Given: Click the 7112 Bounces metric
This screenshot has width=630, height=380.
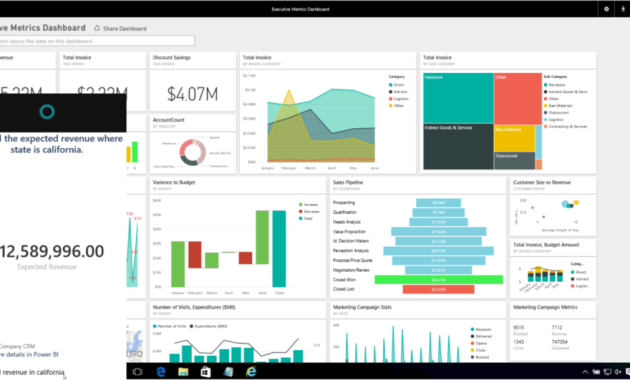Looking at the screenshot, I should pyautogui.click(x=558, y=330).
